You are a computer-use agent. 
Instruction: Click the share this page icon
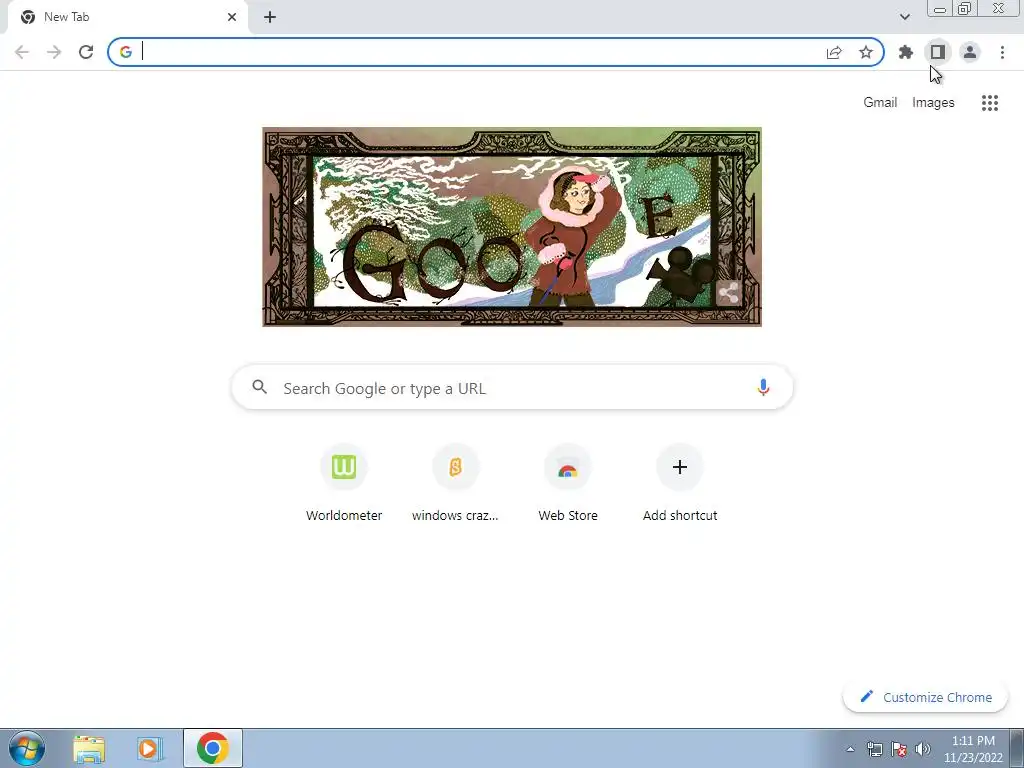[x=834, y=52]
